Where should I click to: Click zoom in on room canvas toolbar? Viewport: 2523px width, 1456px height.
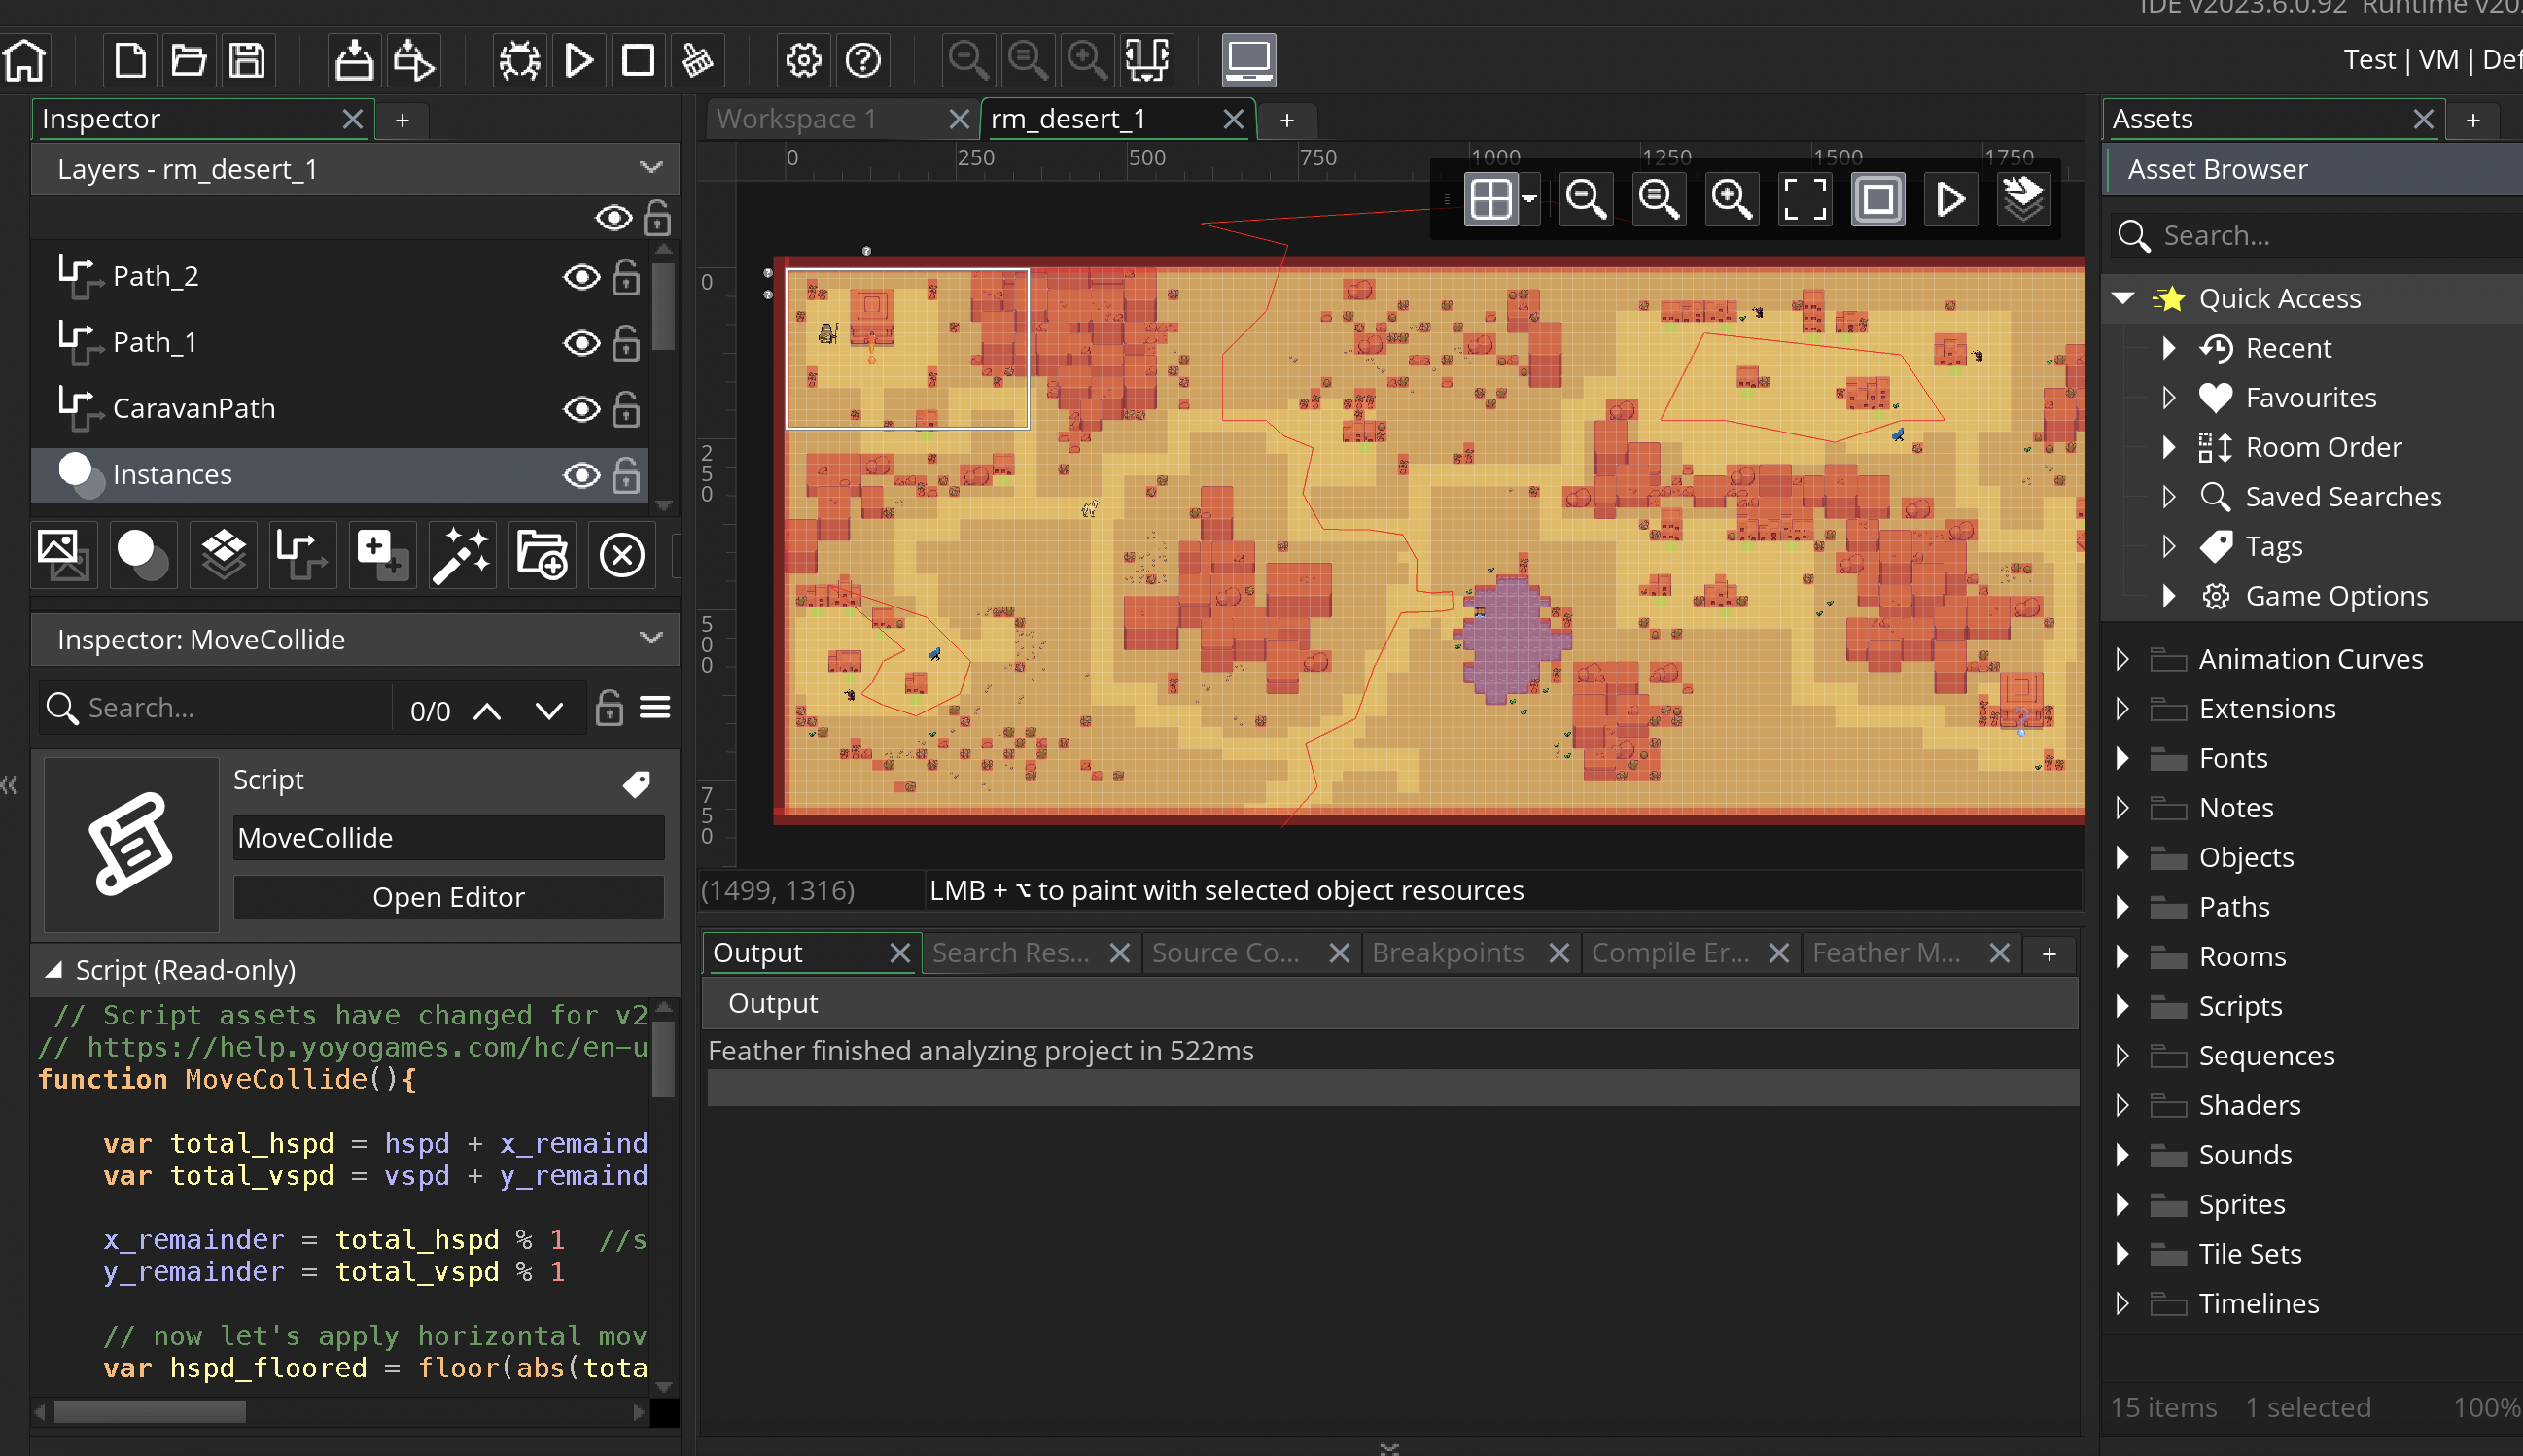pyautogui.click(x=1731, y=199)
